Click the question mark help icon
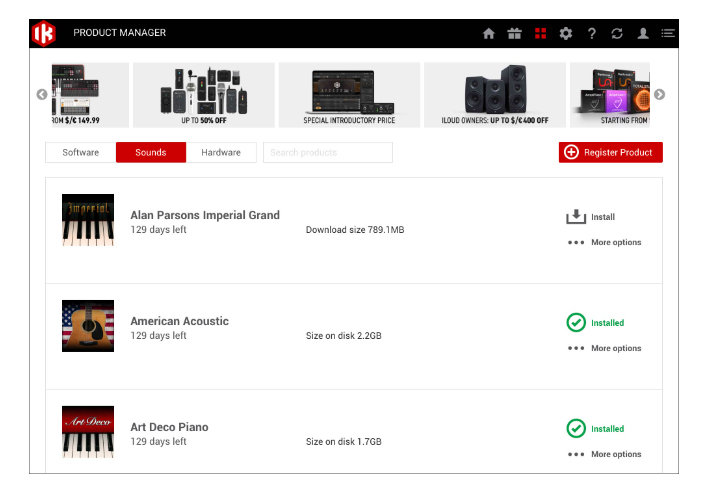 click(x=592, y=34)
